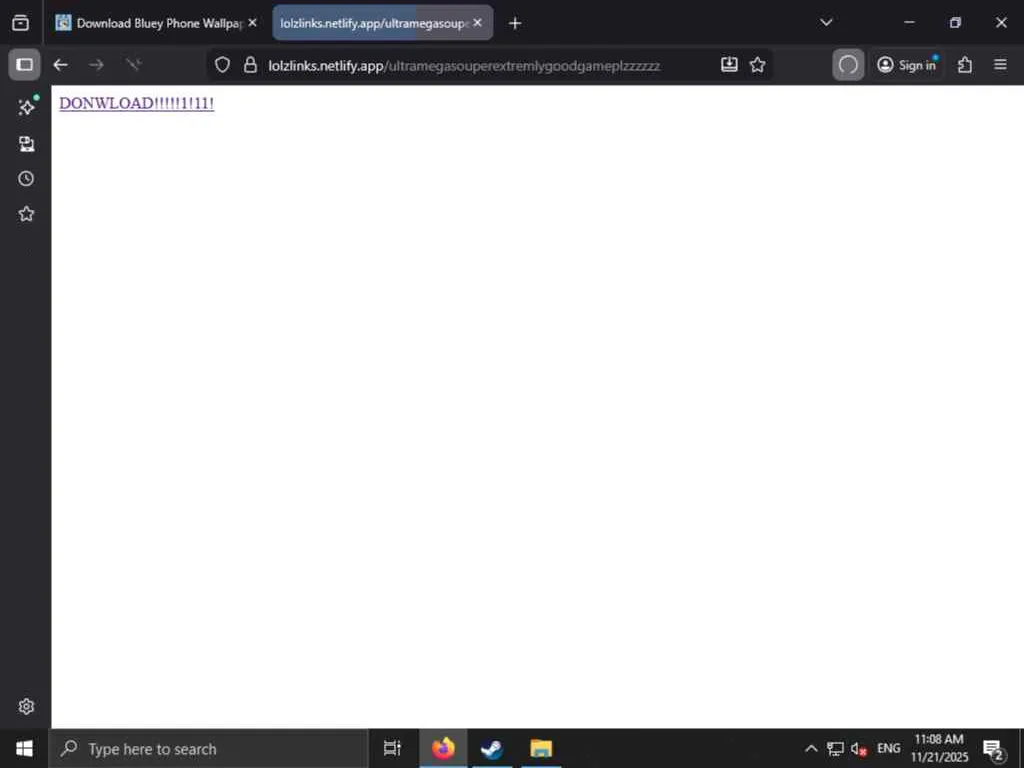This screenshot has width=1024, height=768.
Task: Open the History sidebar clock icon
Action: point(26,178)
